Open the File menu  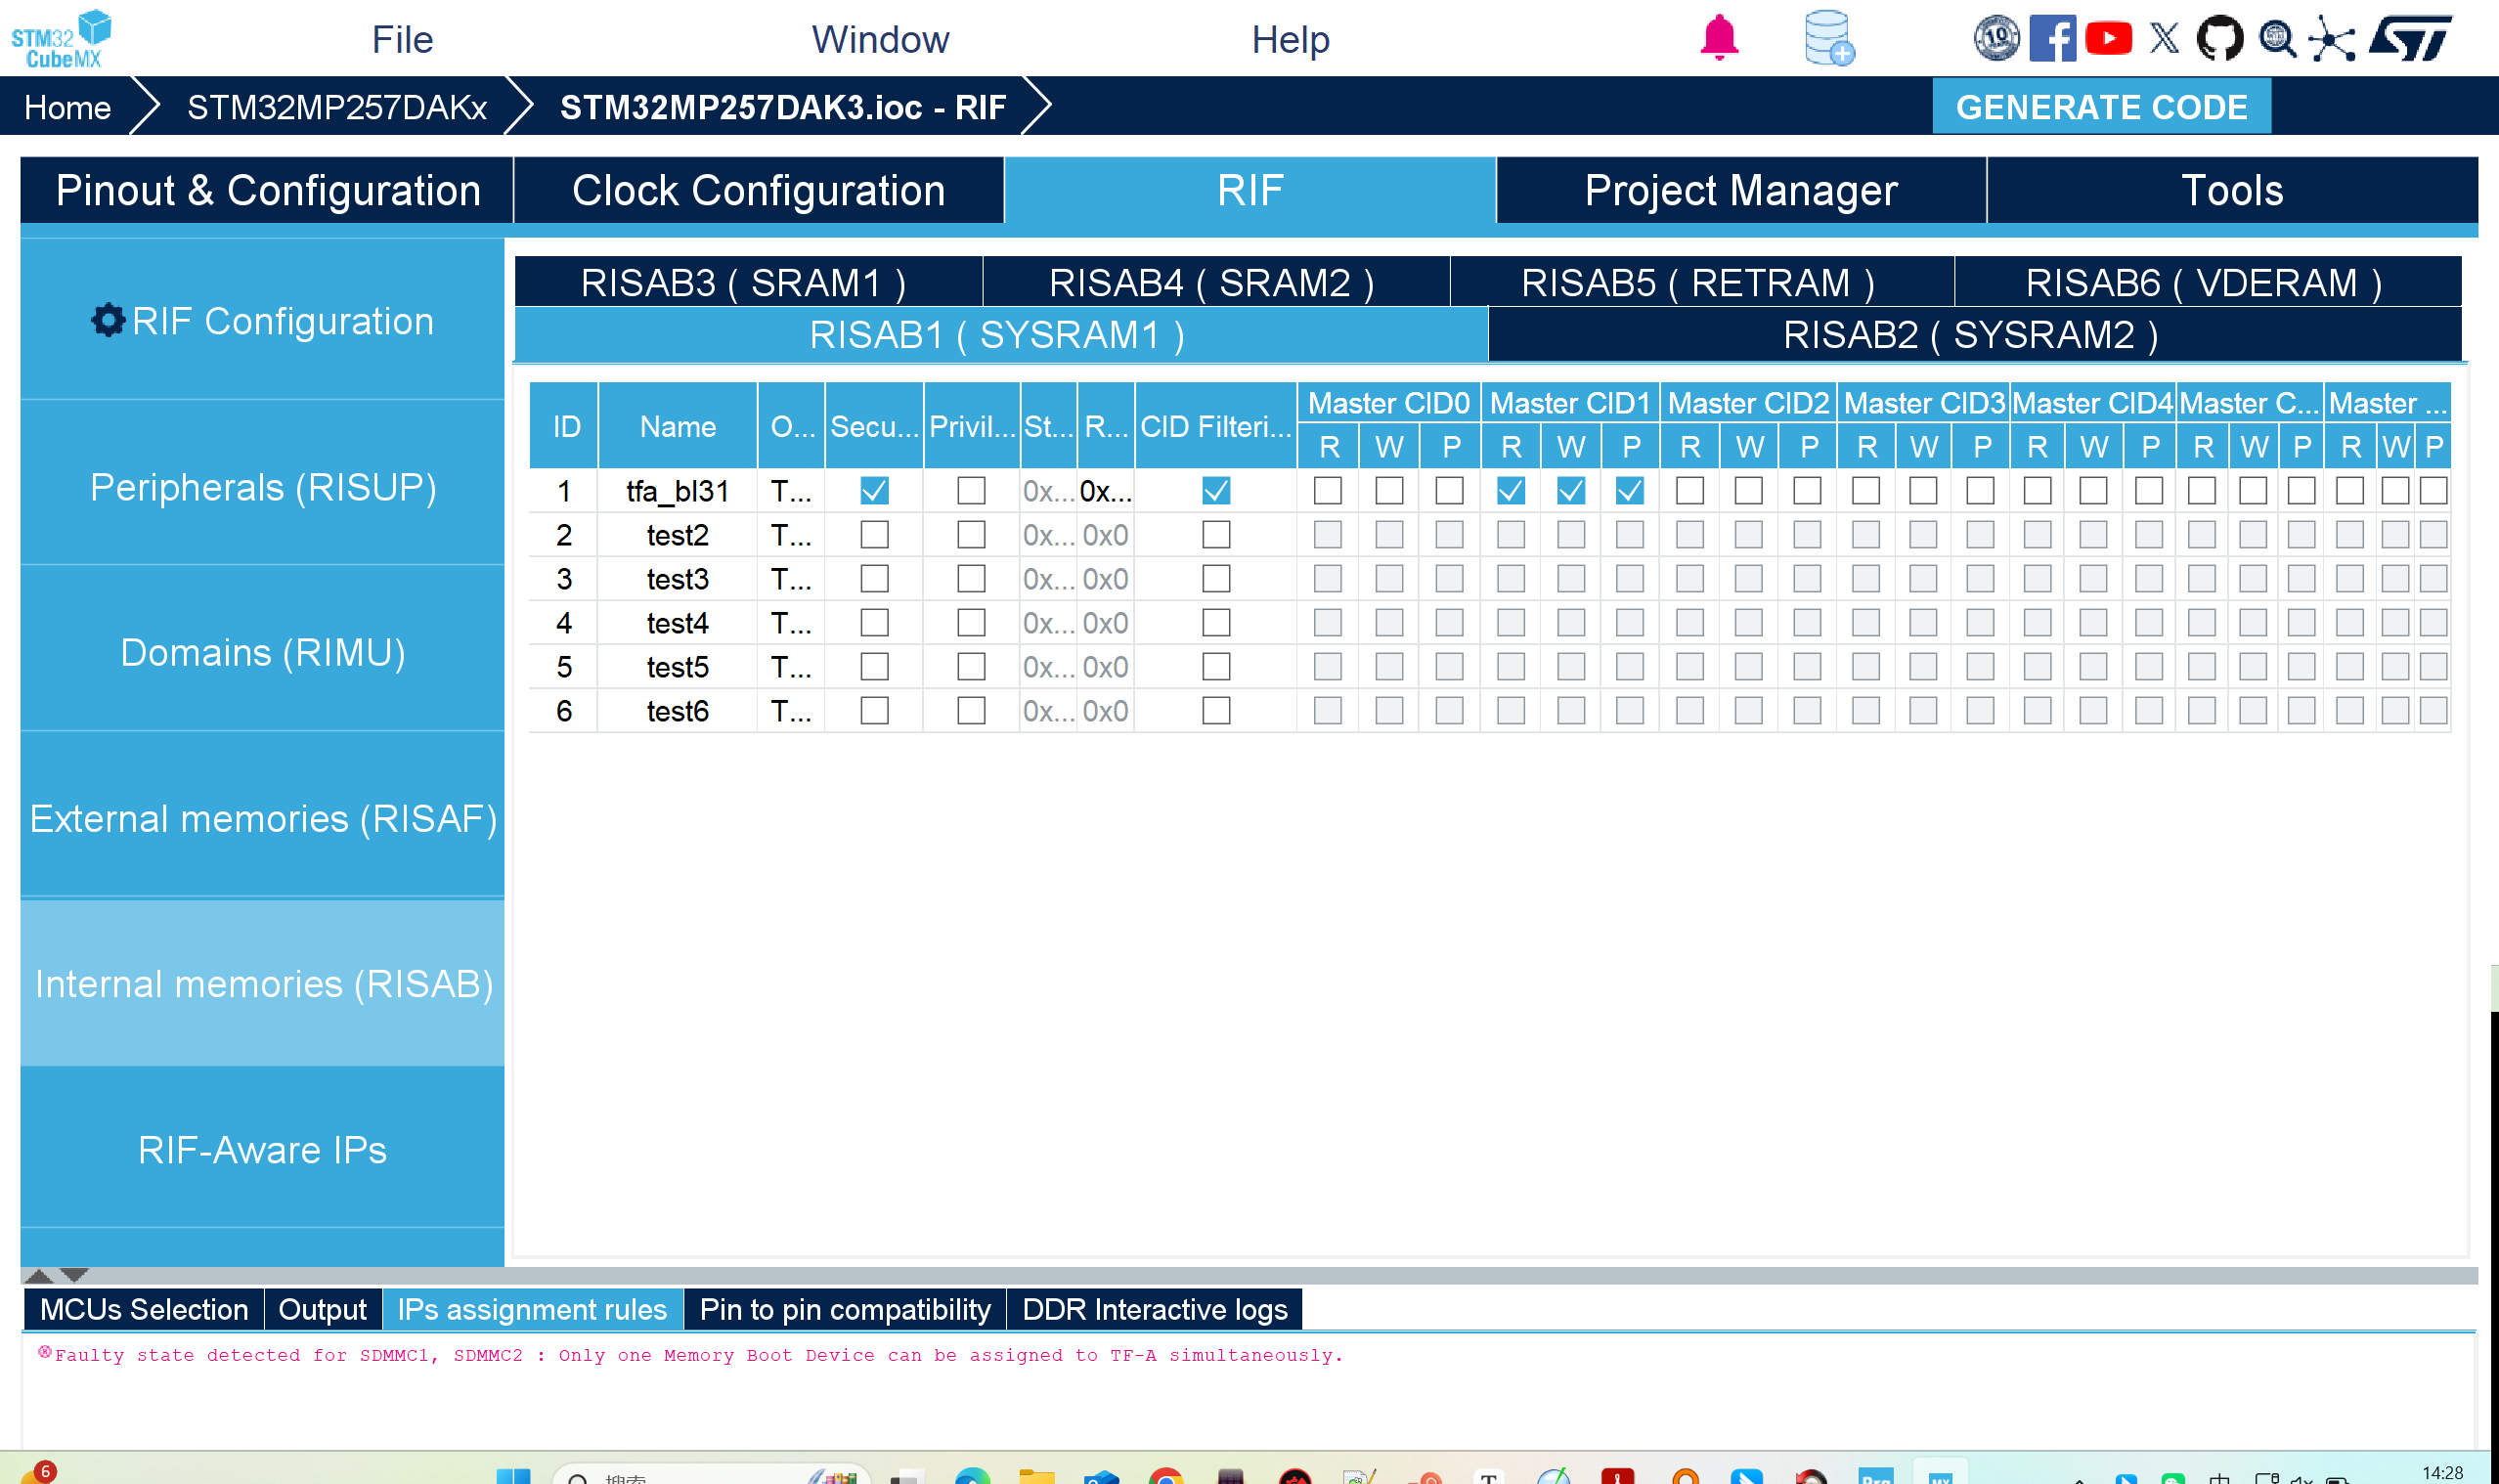click(402, 40)
